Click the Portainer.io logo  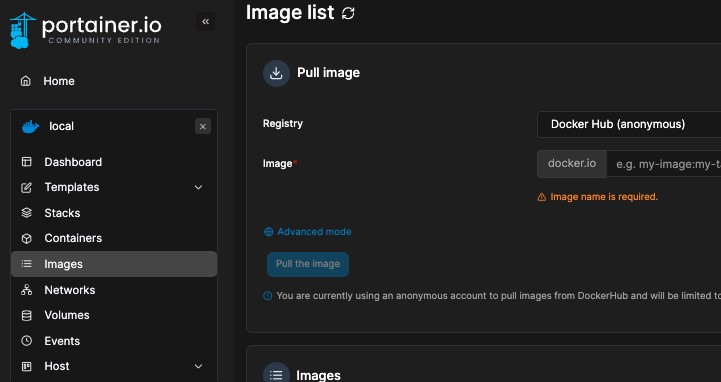(x=86, y=30)
